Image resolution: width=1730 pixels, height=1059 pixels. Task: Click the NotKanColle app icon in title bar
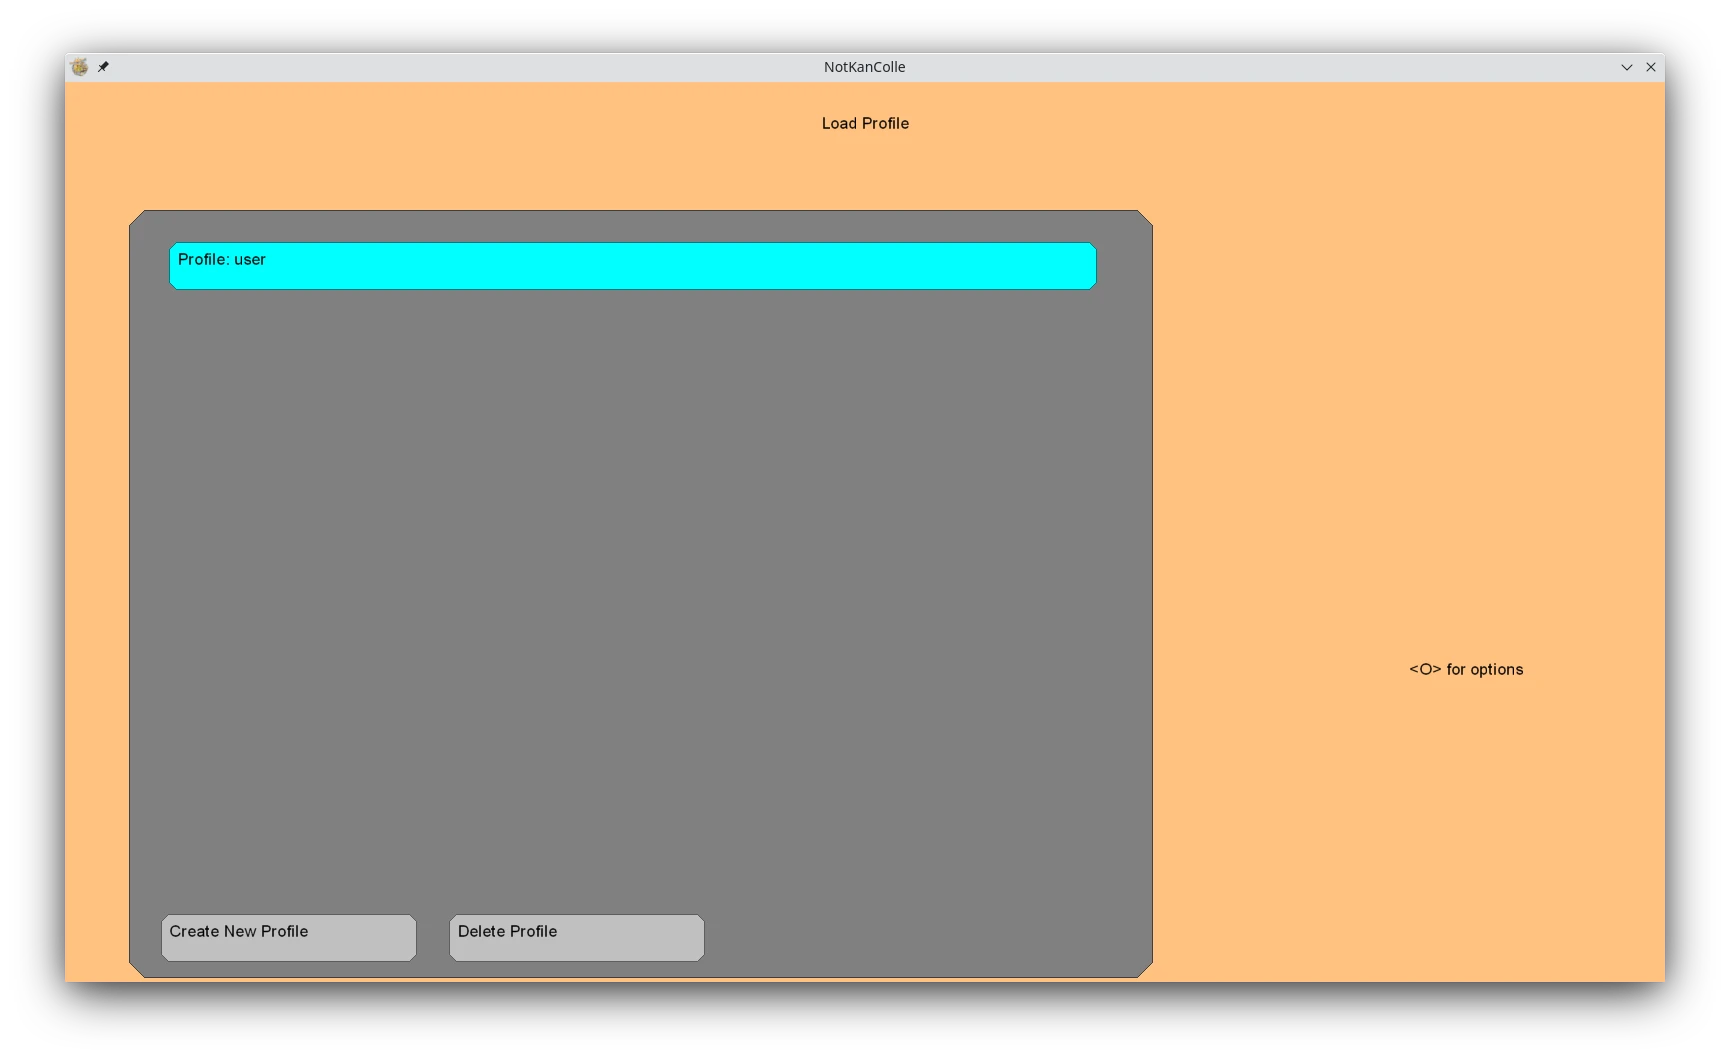pos(80,67)
